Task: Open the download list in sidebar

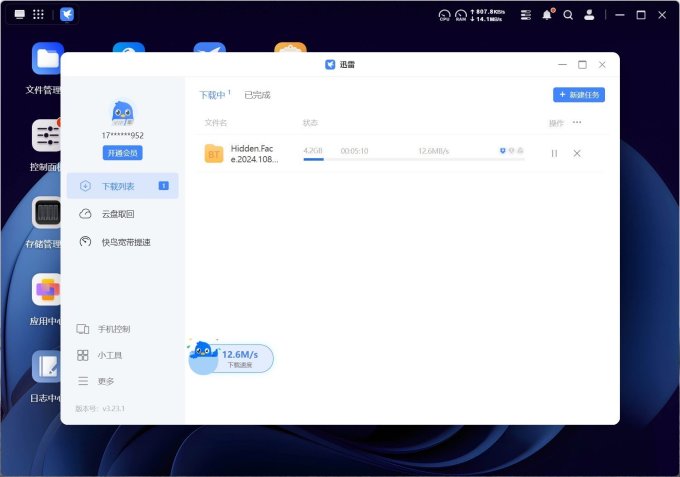Action: (123, 186)
